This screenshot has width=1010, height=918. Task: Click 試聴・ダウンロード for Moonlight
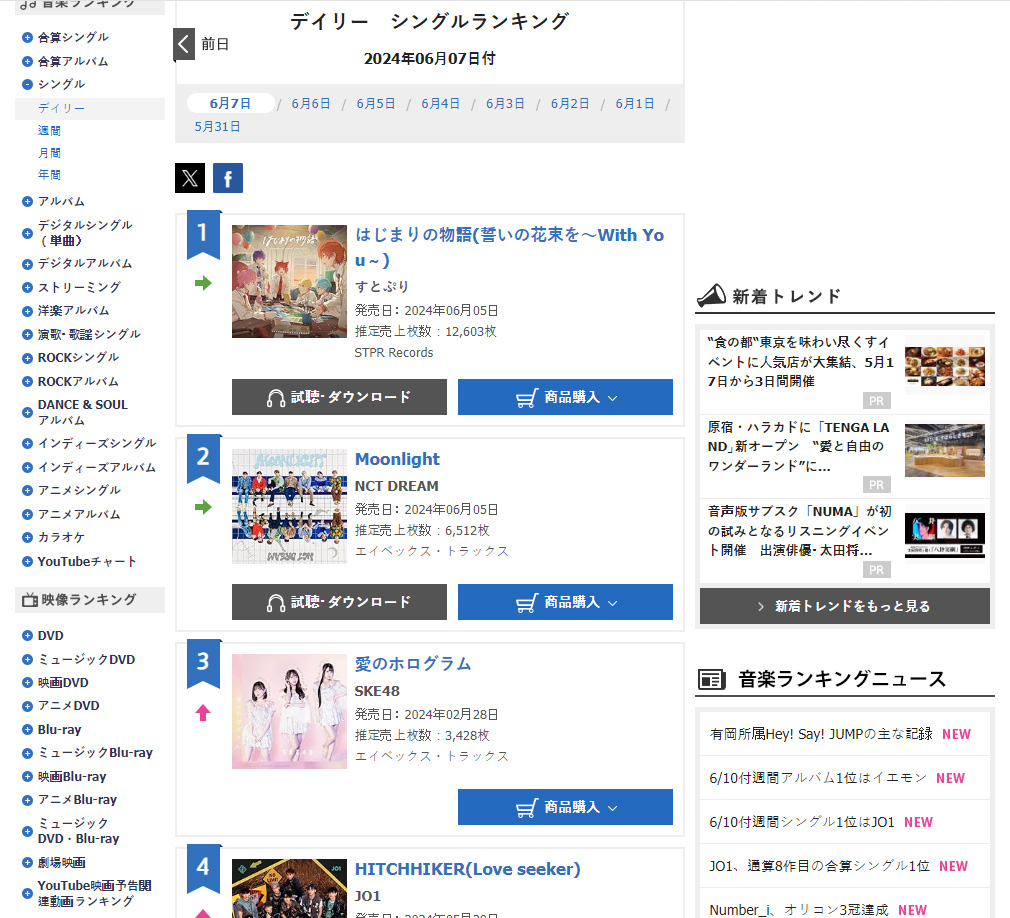tap(339, 602)
